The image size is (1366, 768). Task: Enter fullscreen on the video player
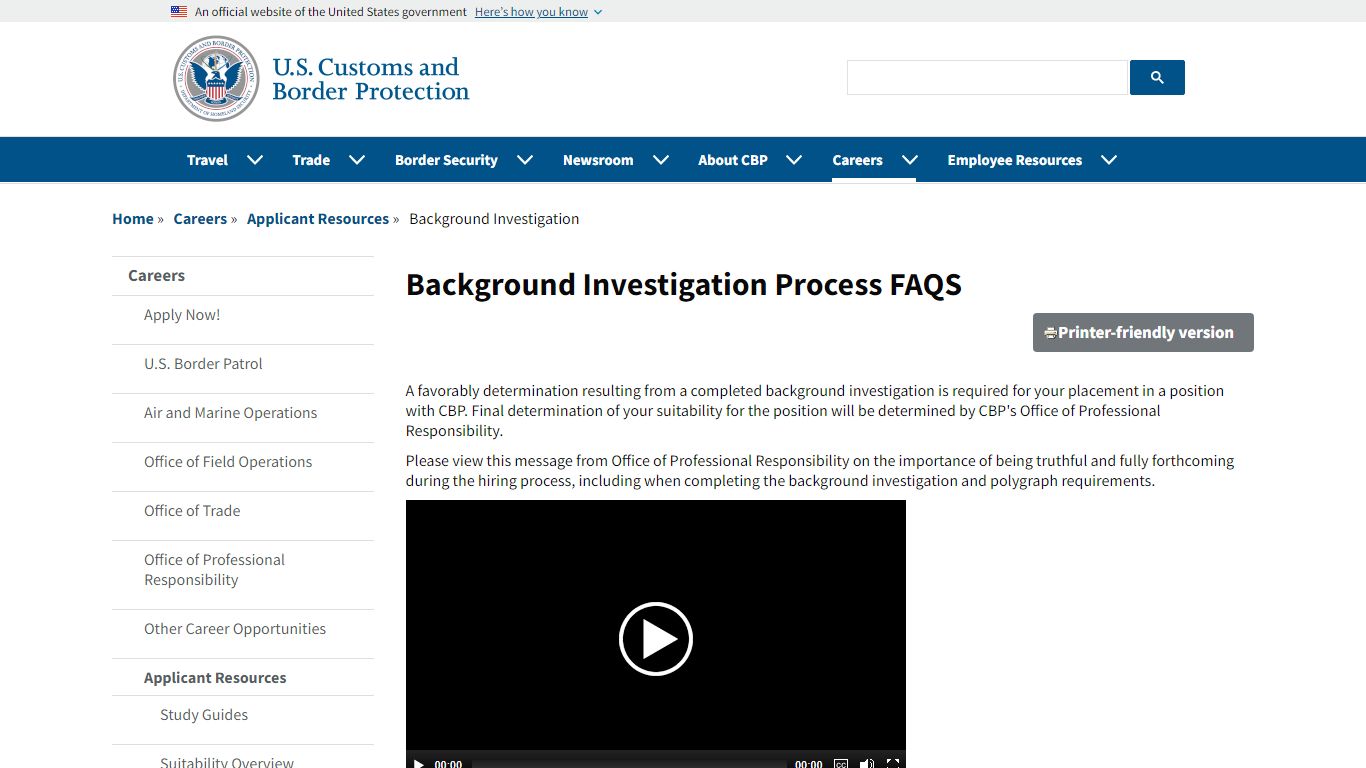coord(893,764)
